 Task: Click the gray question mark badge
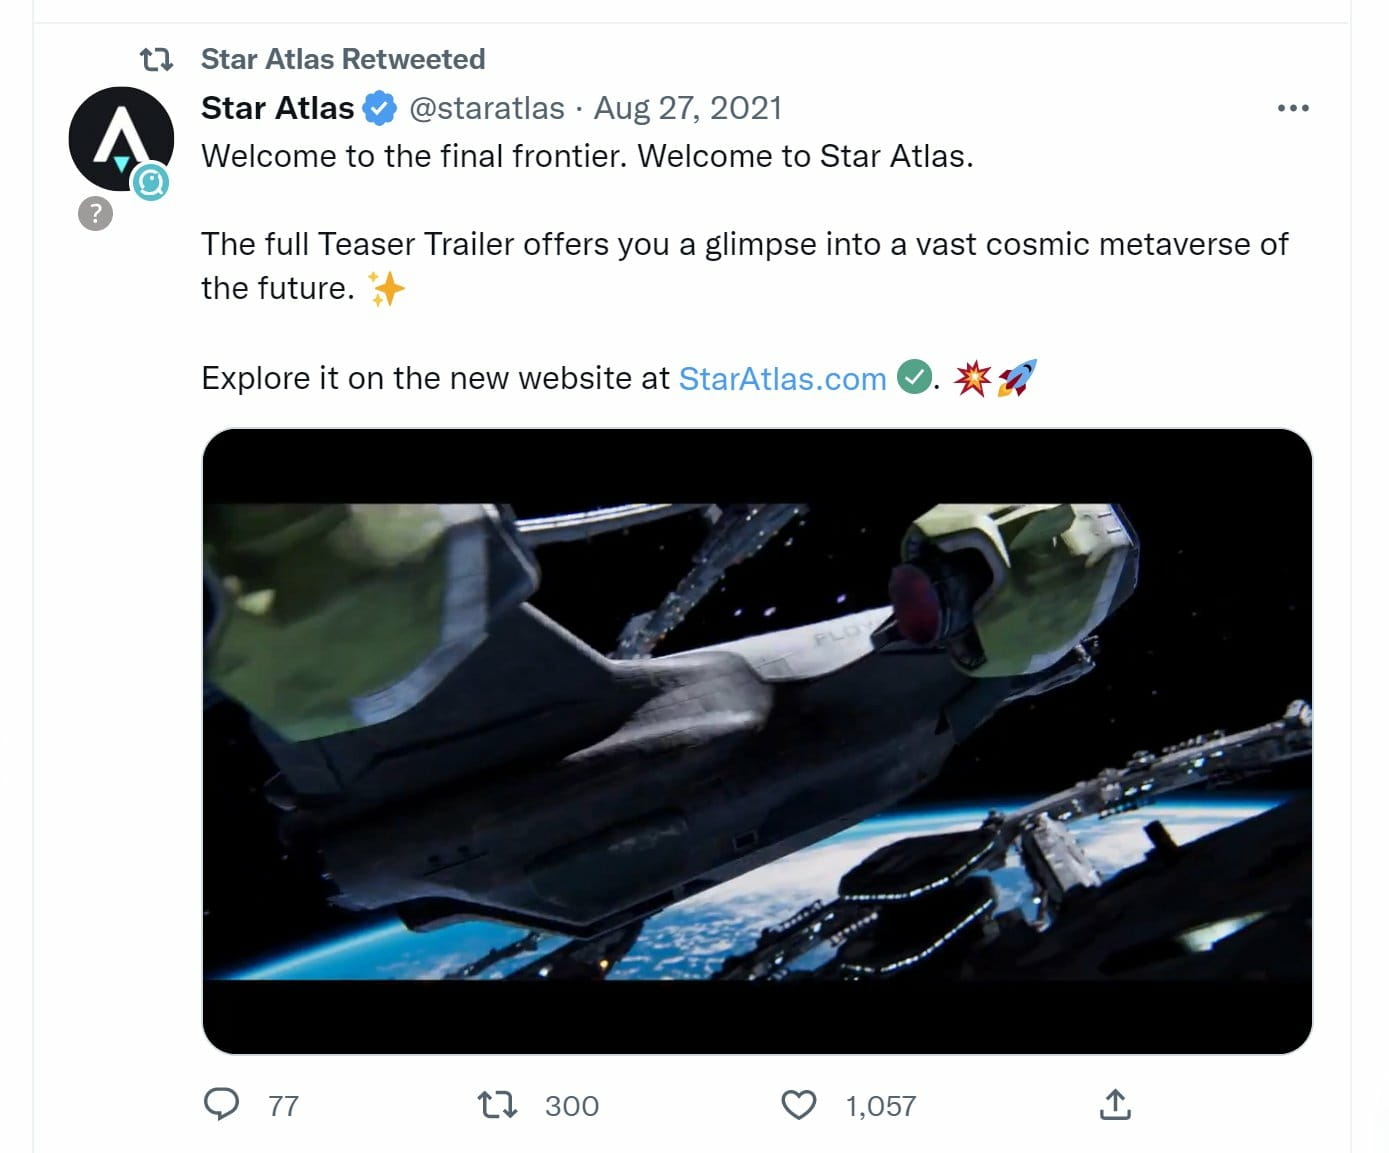pyautogui.click(x=95, y=213)
